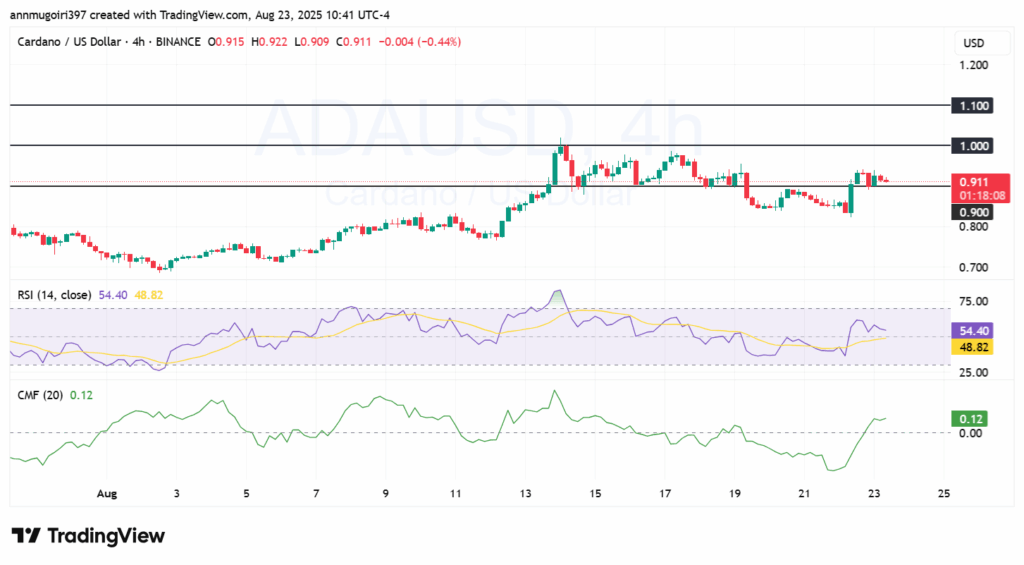Click the date 3 on the time axis

point(176,494)
